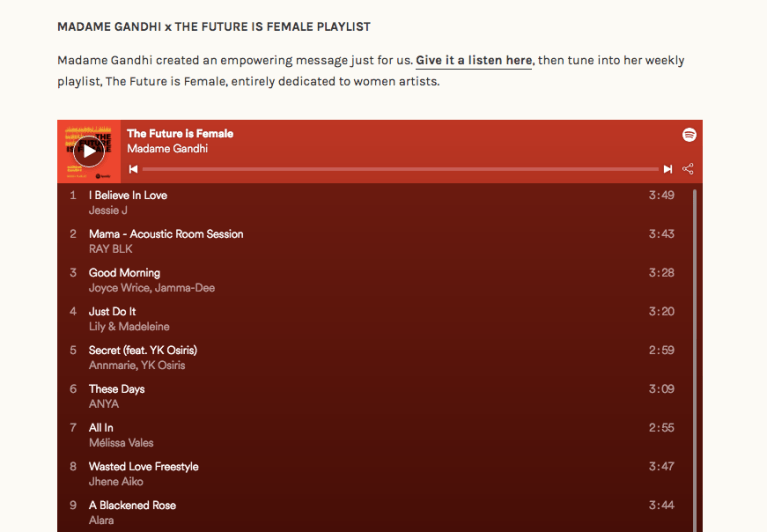Open the 'Give it a listen here' link
Screen dimensions: 767x532
click(x=474, y=61)
